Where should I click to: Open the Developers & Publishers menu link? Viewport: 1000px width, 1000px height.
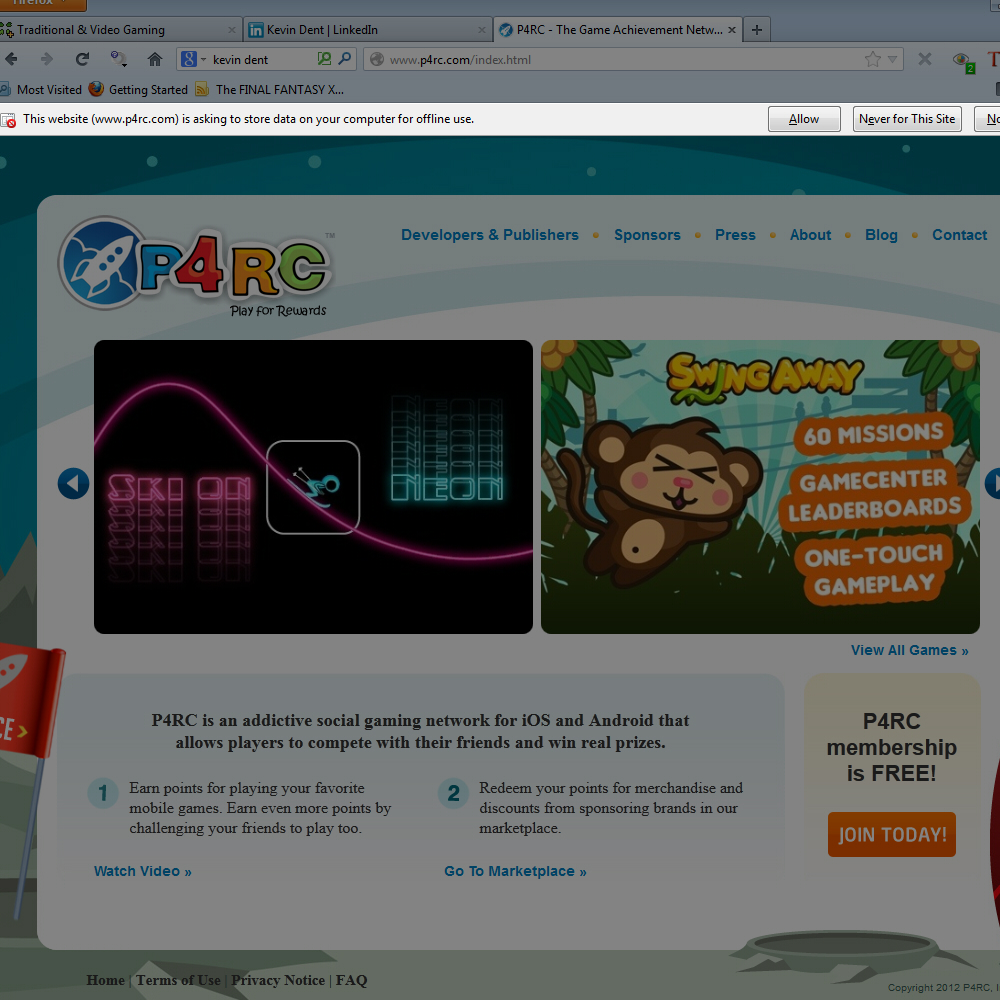489,235
